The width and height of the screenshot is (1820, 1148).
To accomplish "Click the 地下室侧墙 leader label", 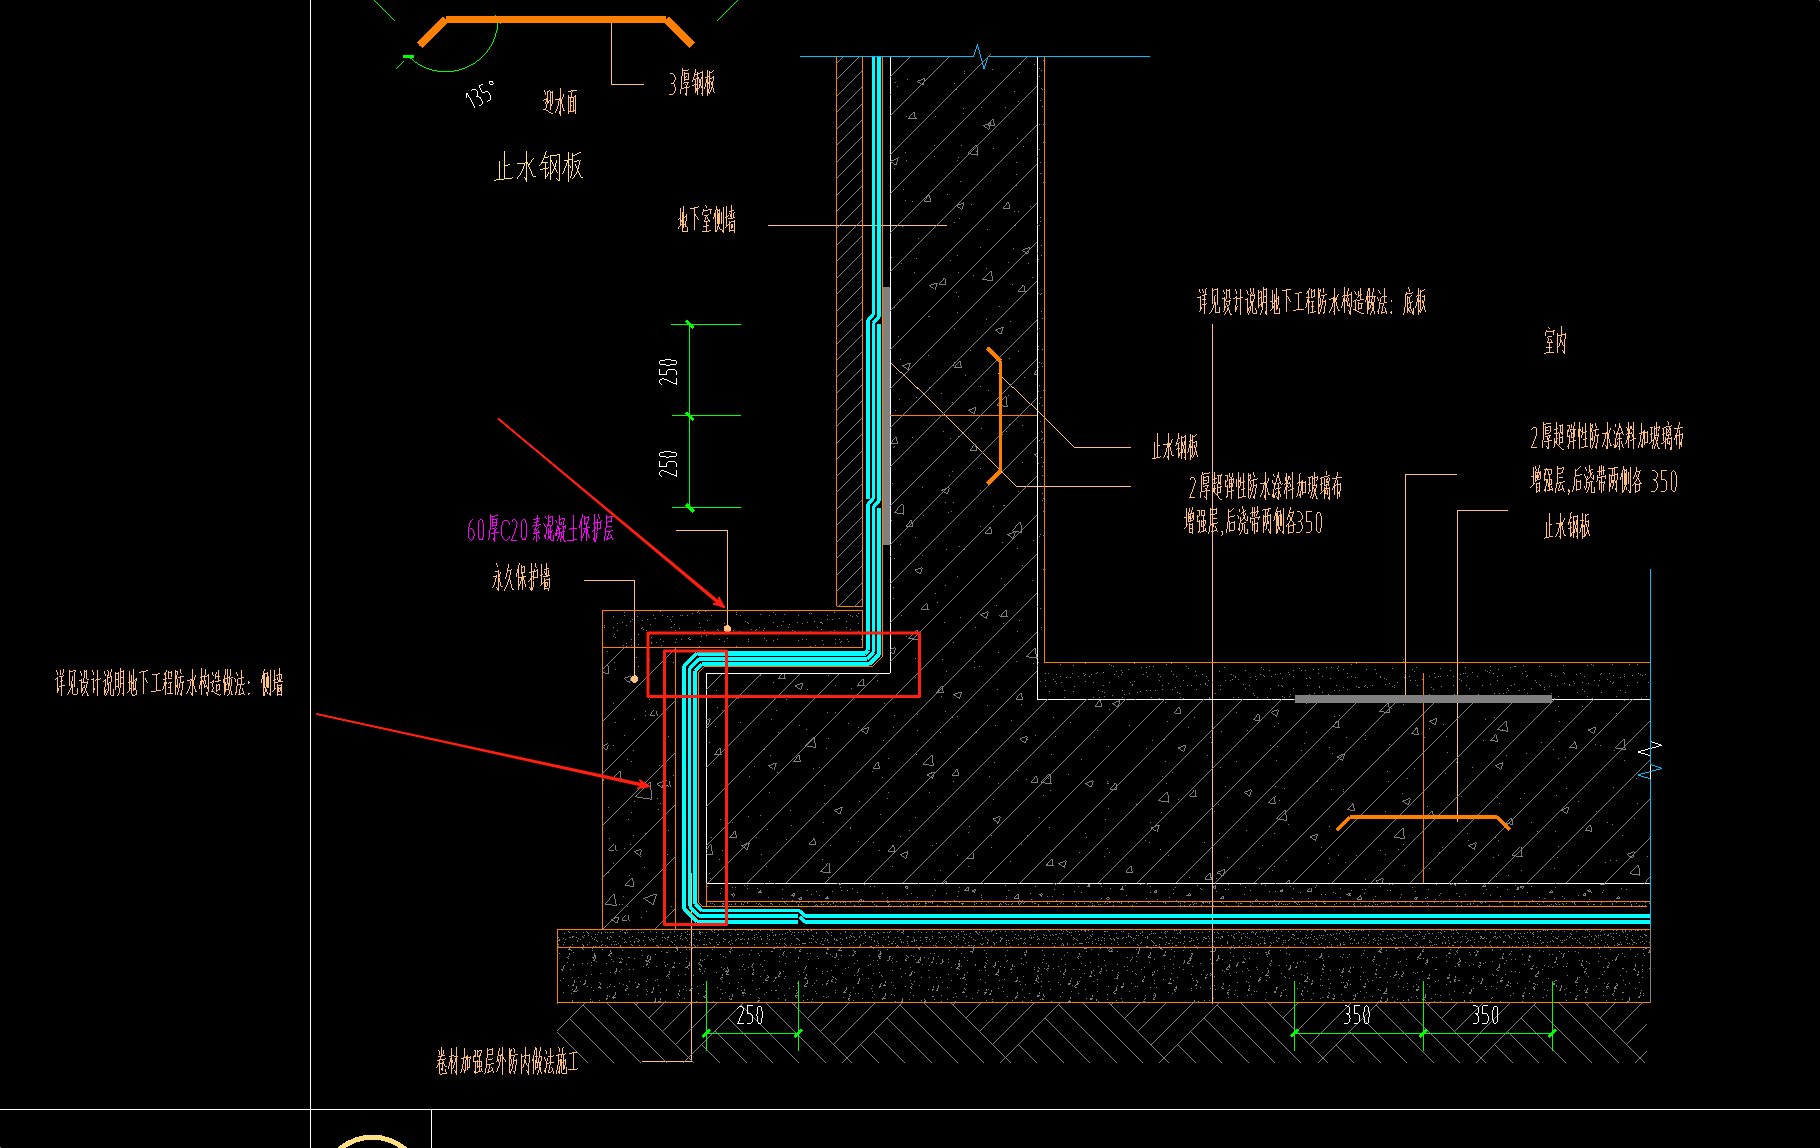I will pyautogui.click(x=707, y=220).
